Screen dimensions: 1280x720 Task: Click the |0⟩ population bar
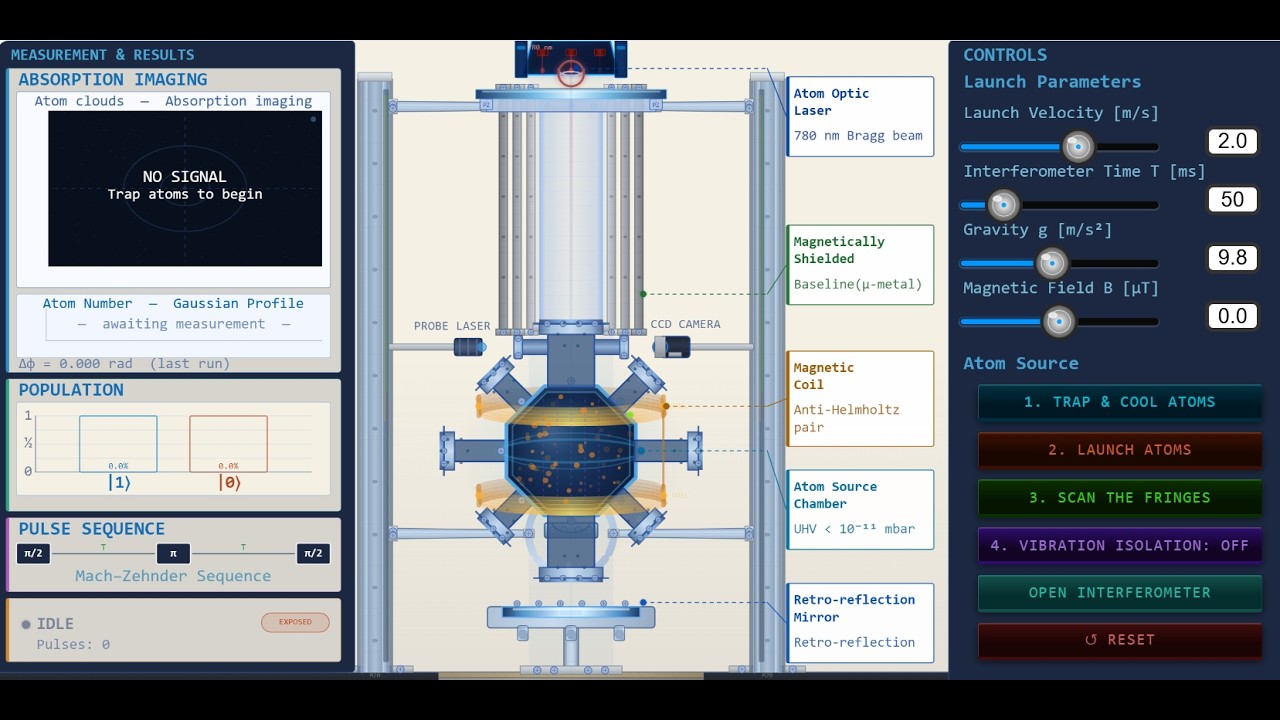(228, 443)
